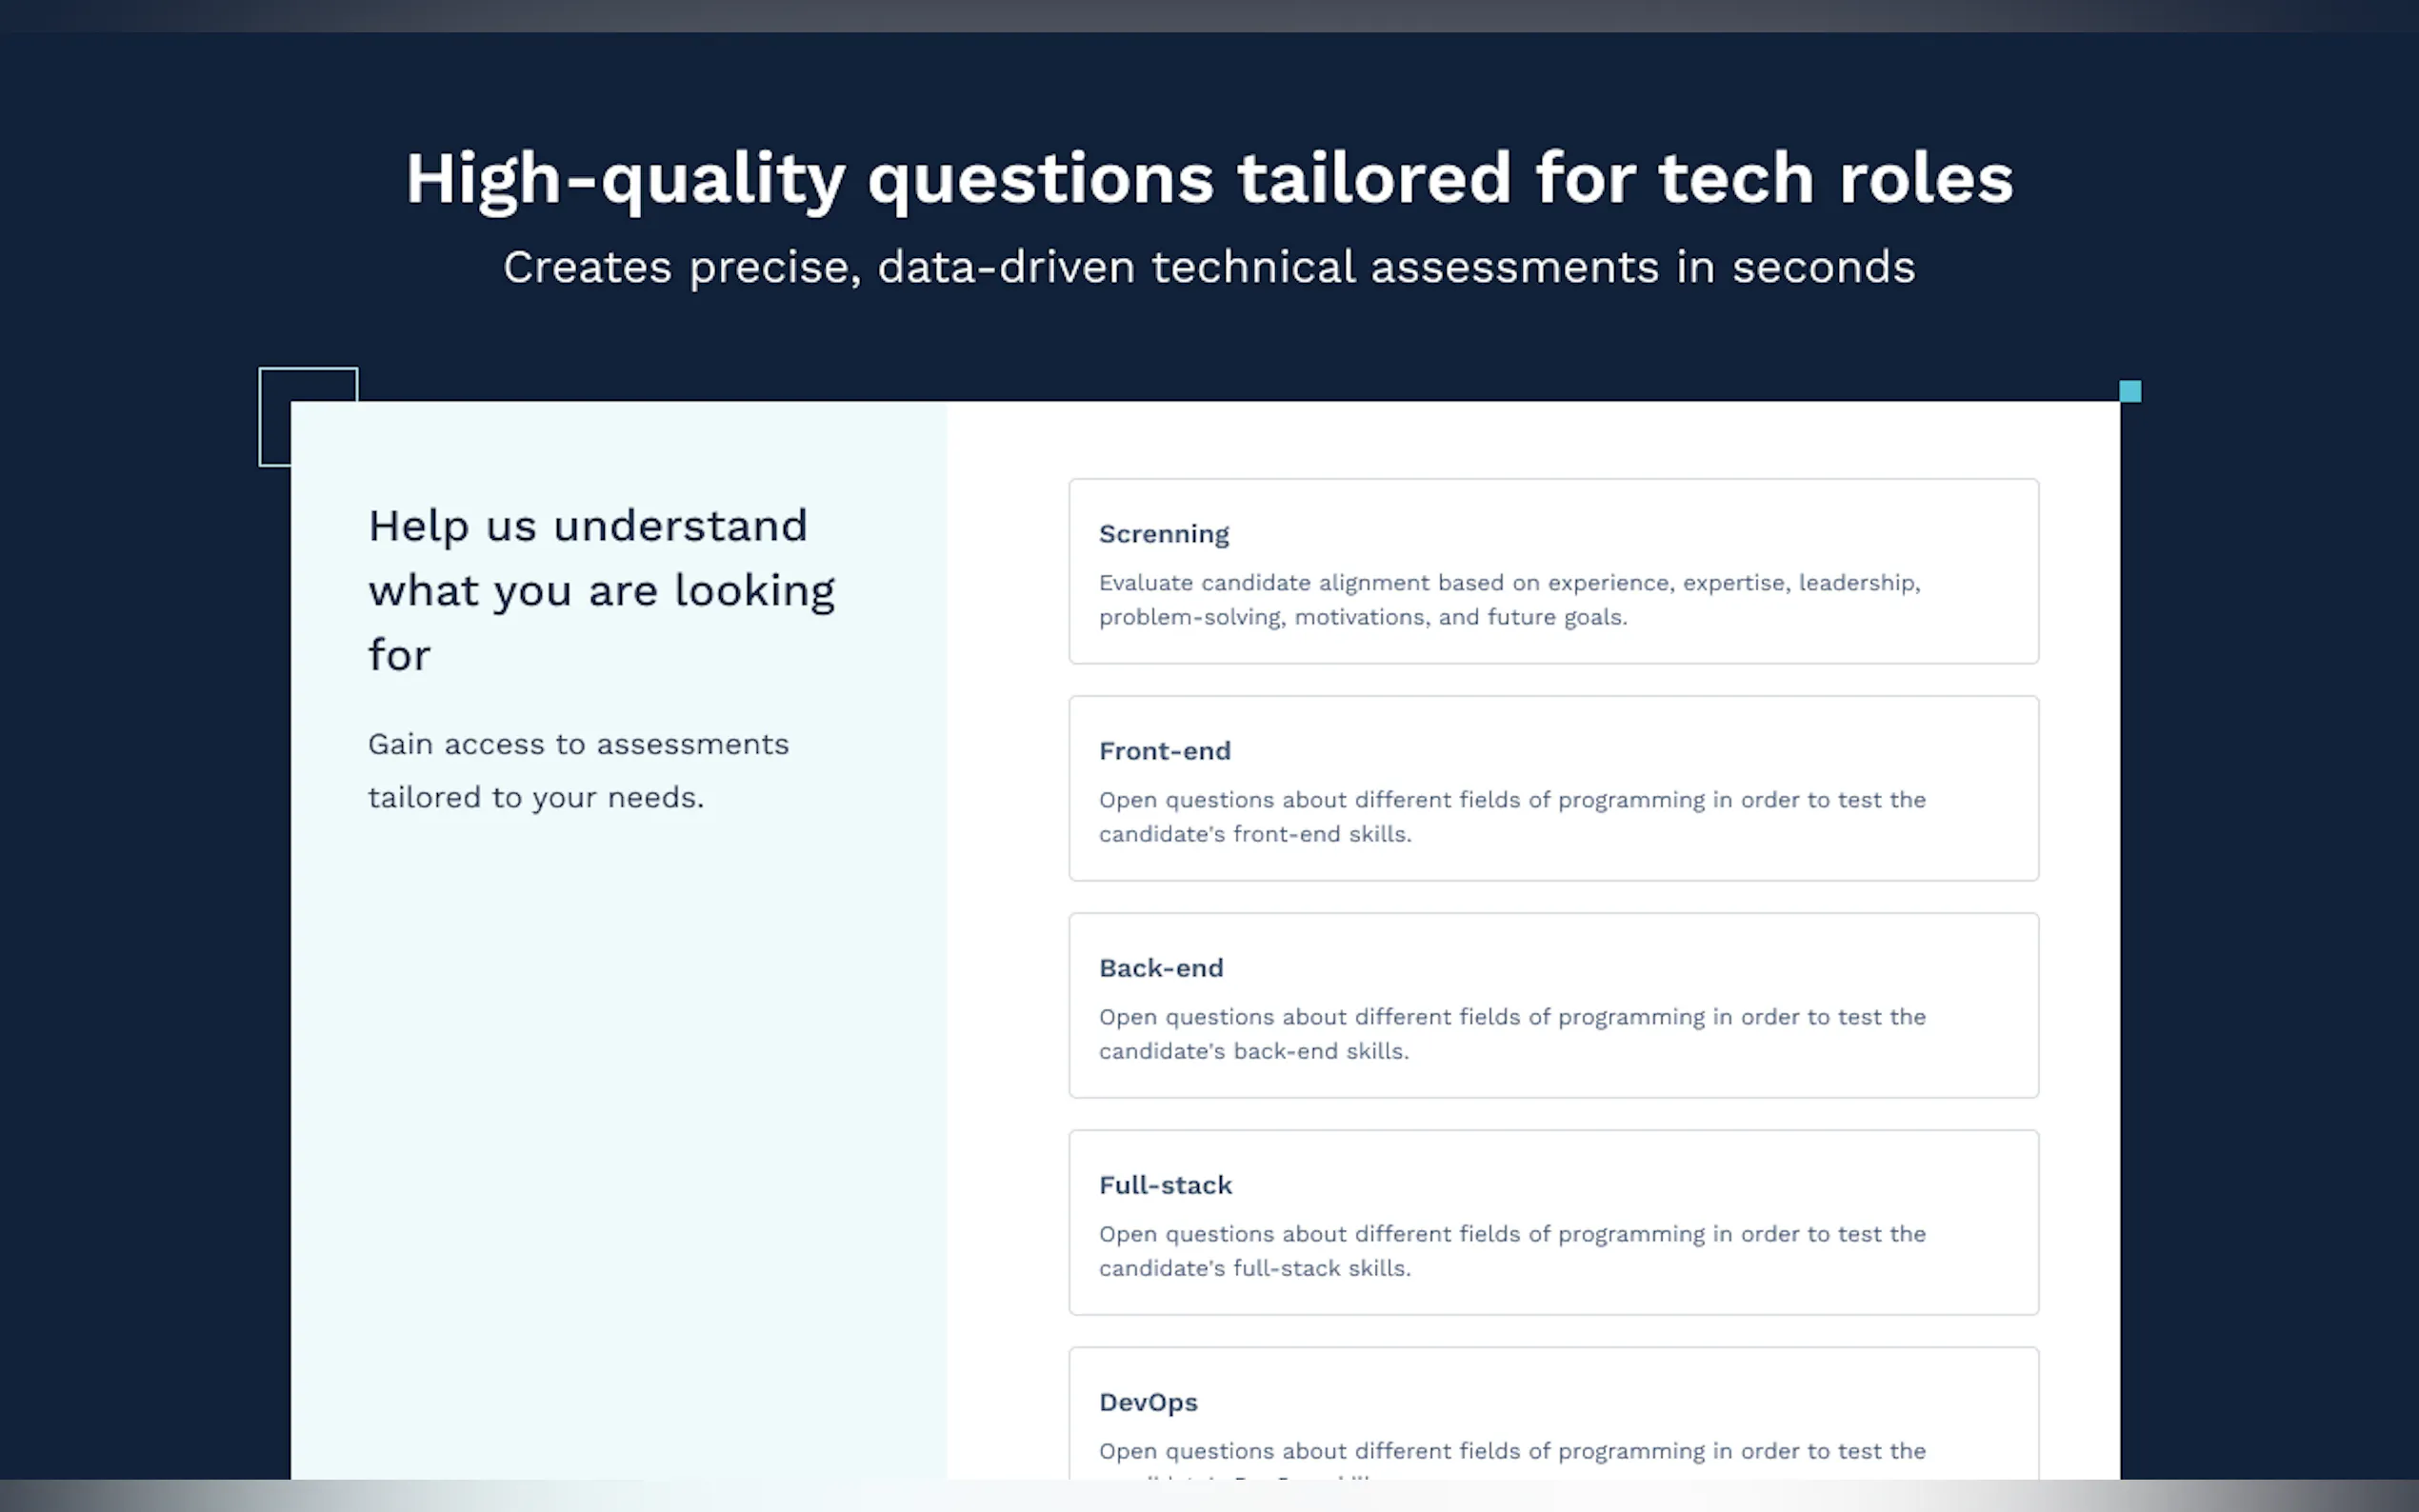Select the Screnning assessment option card

pyautogui.click(x=1553, y=571)
